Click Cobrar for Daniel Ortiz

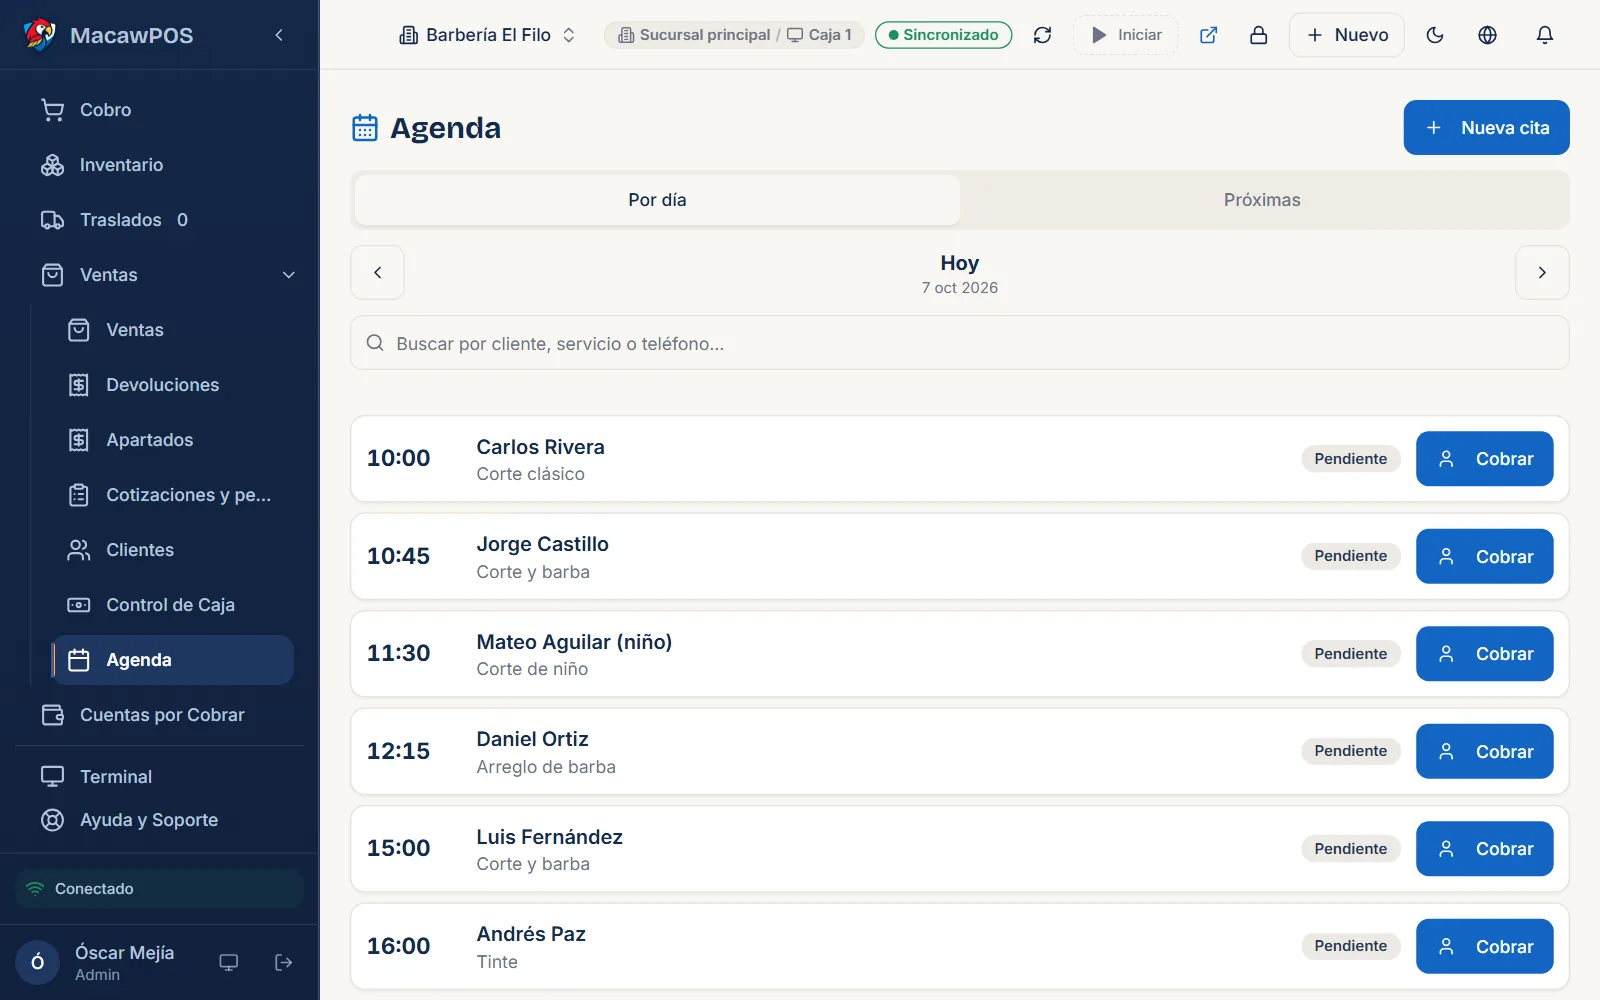pyautogui.click(x=1484, y=751)
